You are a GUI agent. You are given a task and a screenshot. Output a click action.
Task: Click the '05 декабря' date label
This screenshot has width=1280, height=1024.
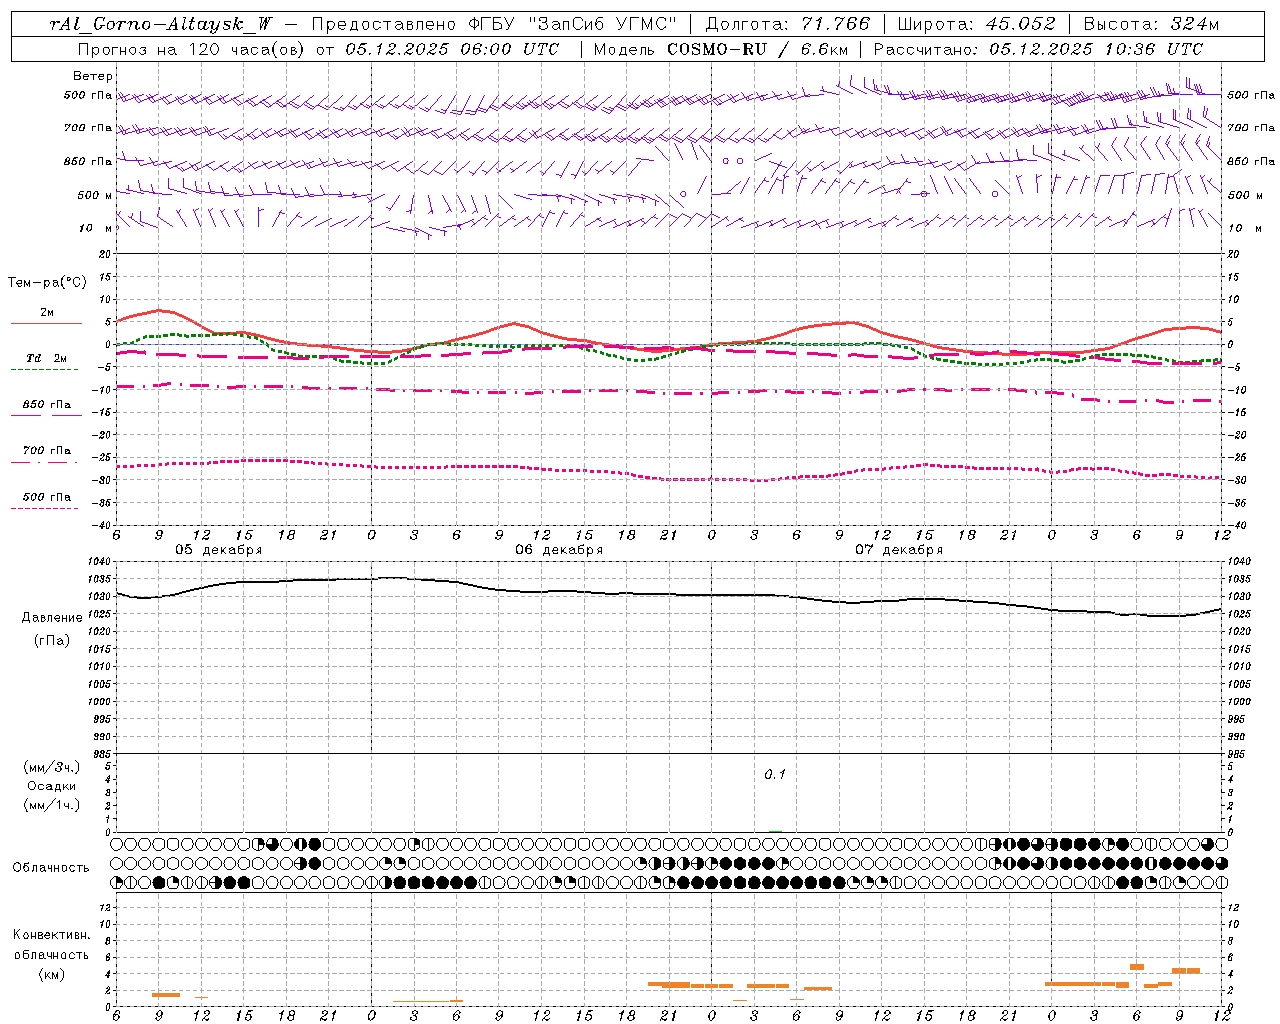click(x=219, y=550)
